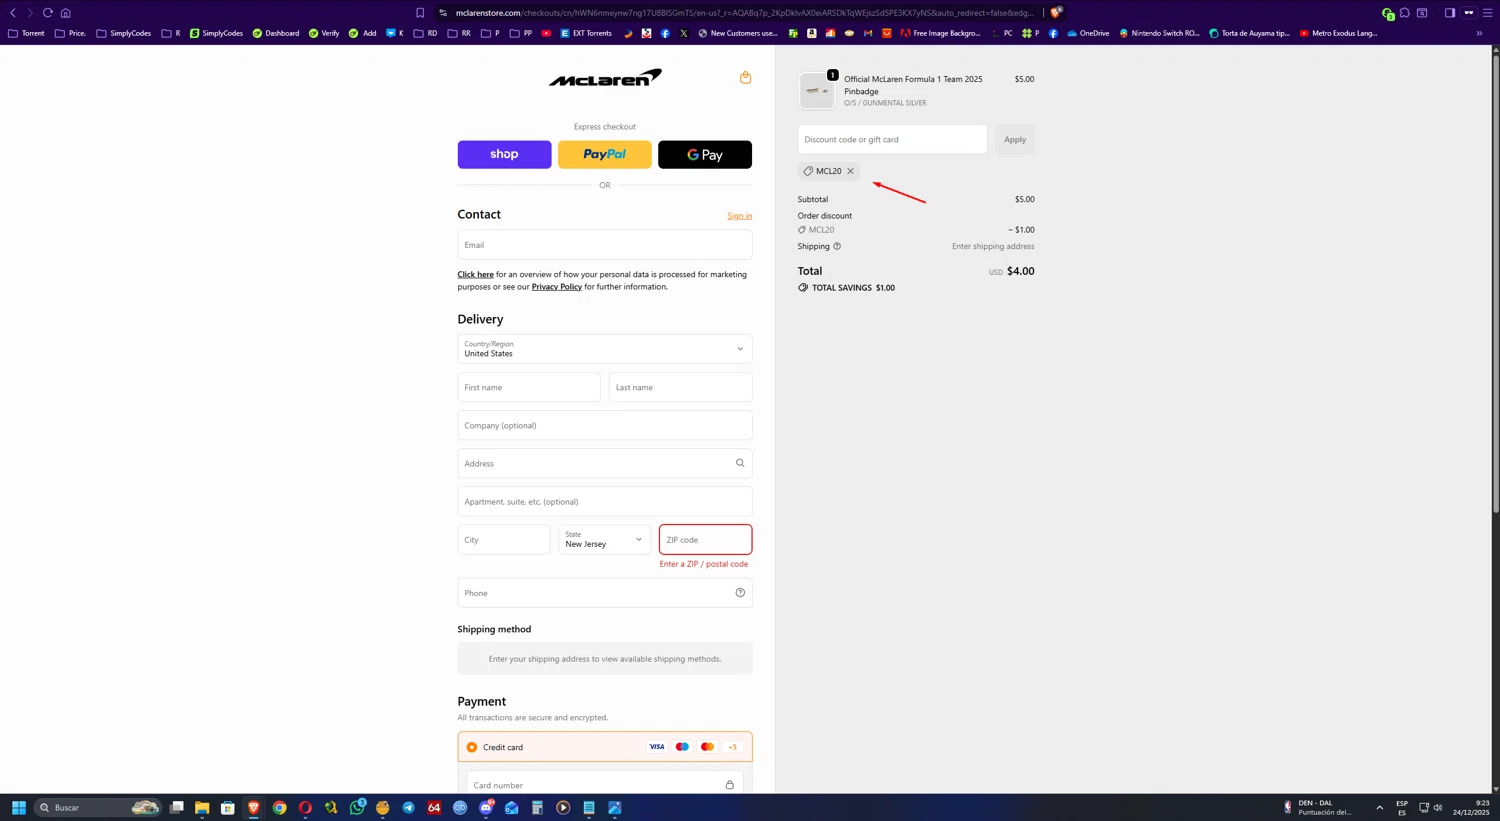Open the EXT Torrents bookmark

point(586,33)
